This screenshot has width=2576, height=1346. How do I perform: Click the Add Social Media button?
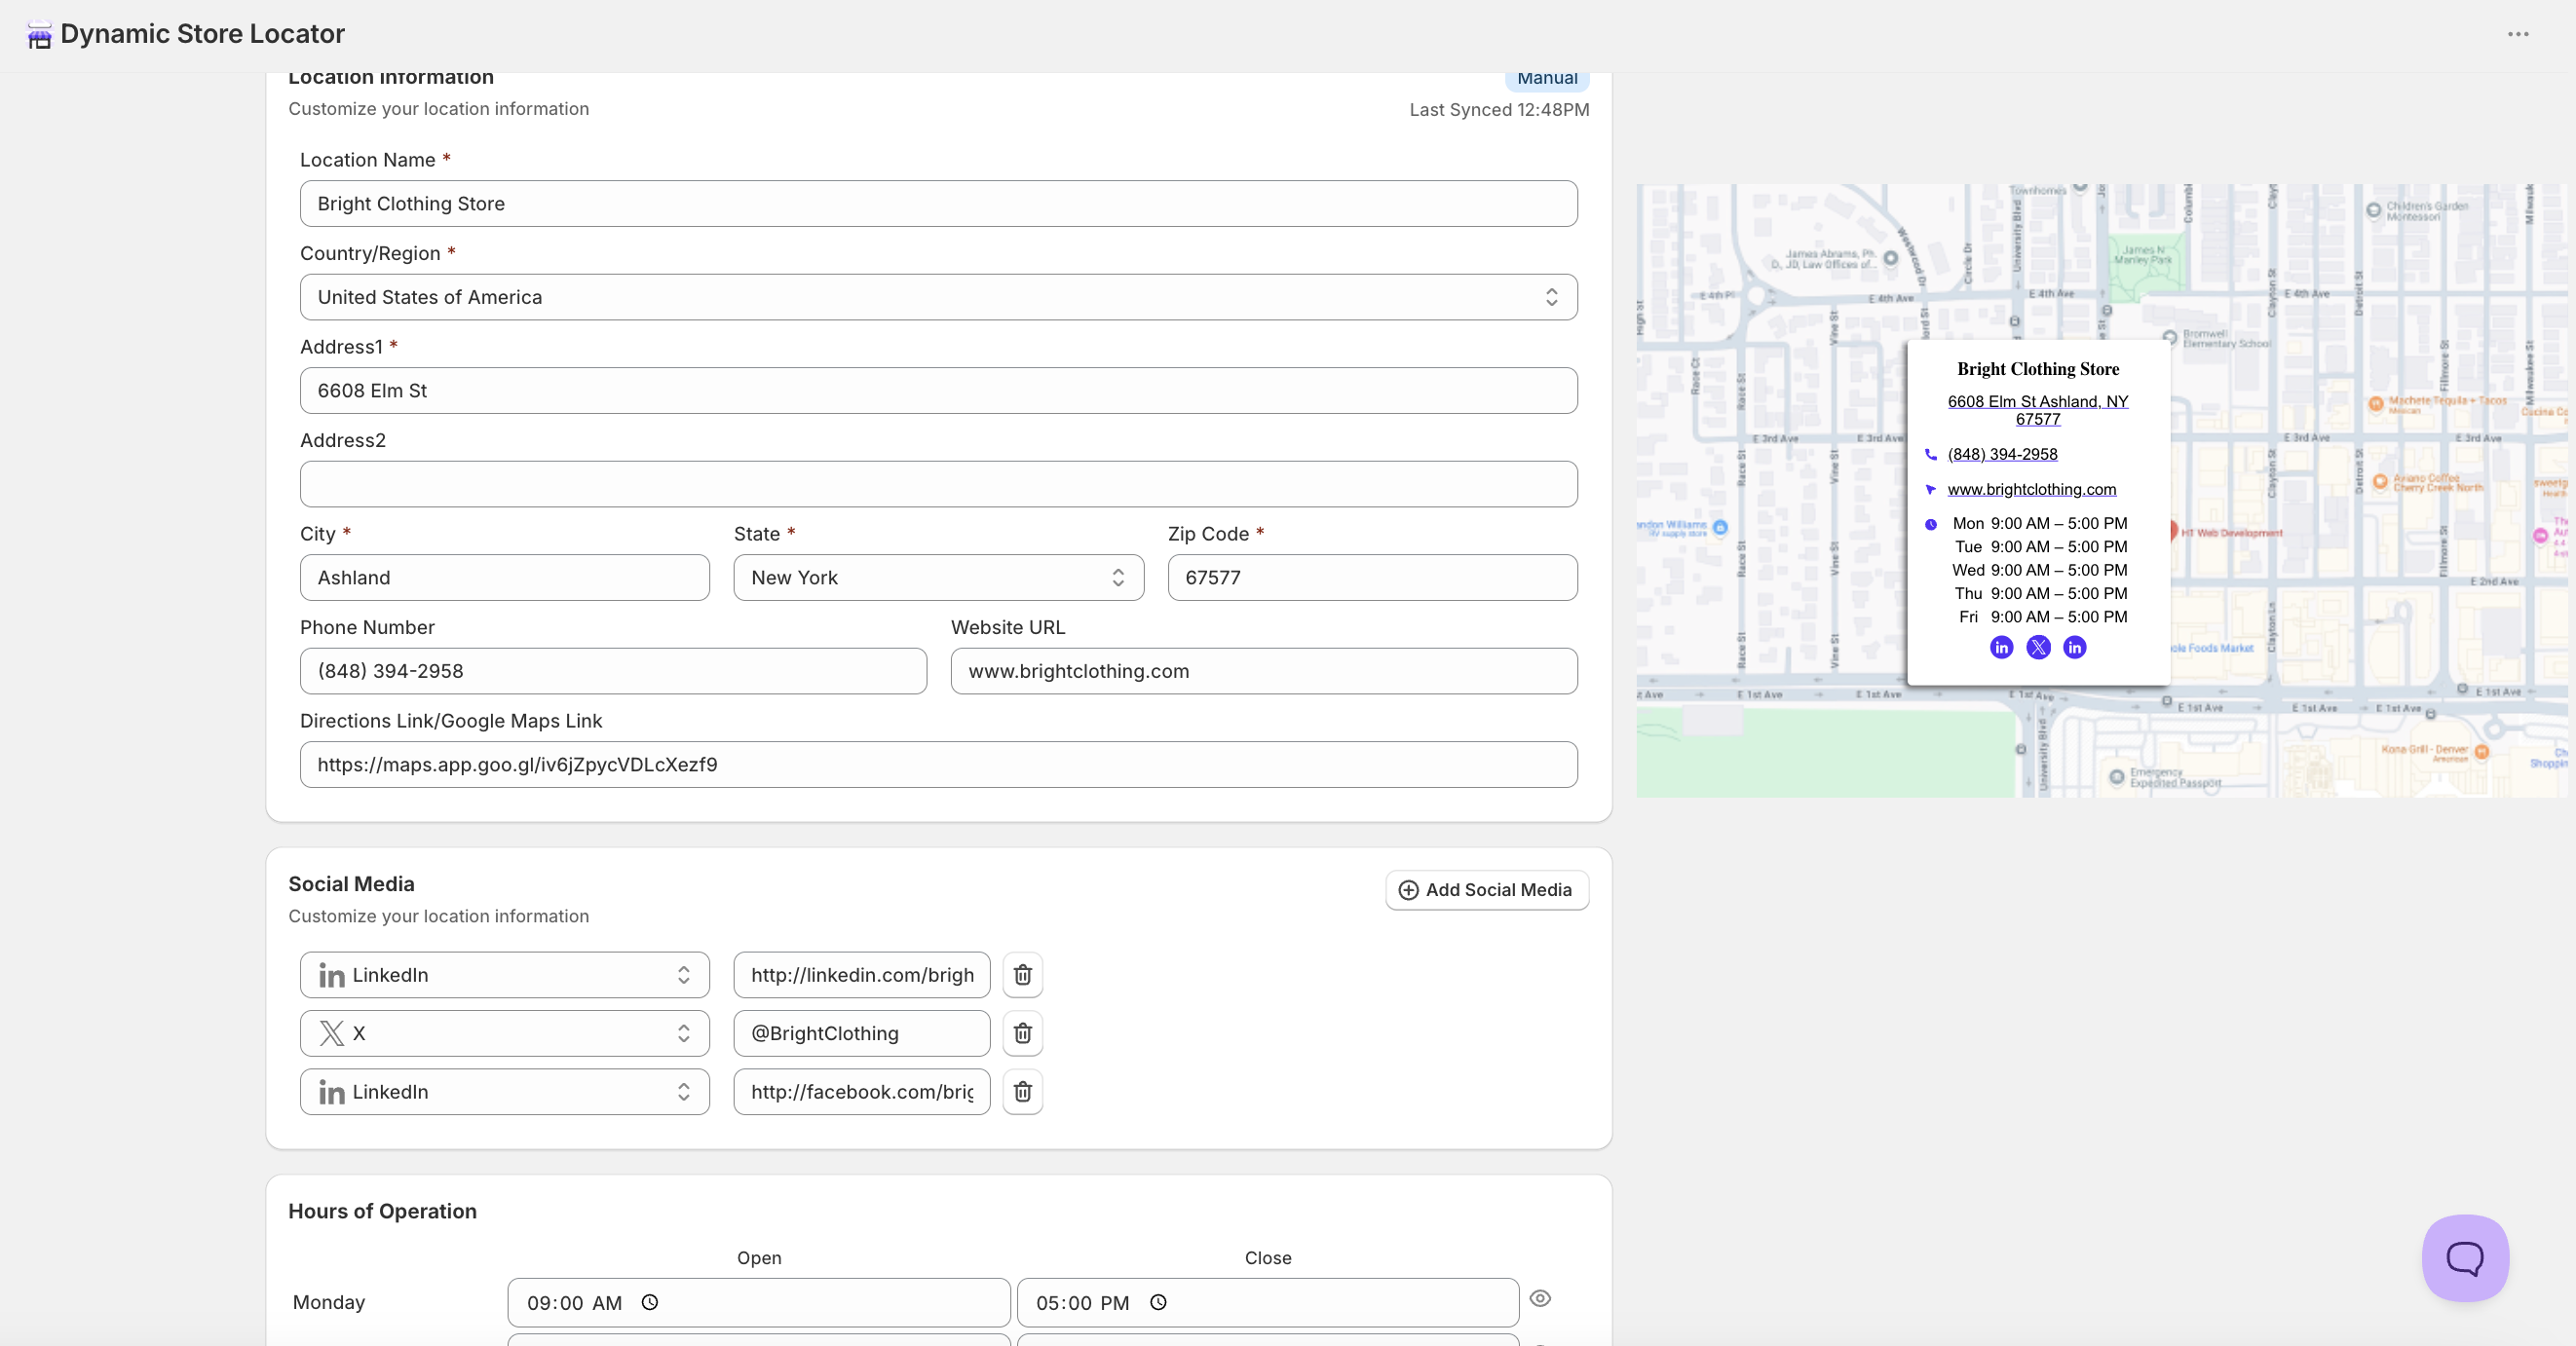(x=1486, y=890)
